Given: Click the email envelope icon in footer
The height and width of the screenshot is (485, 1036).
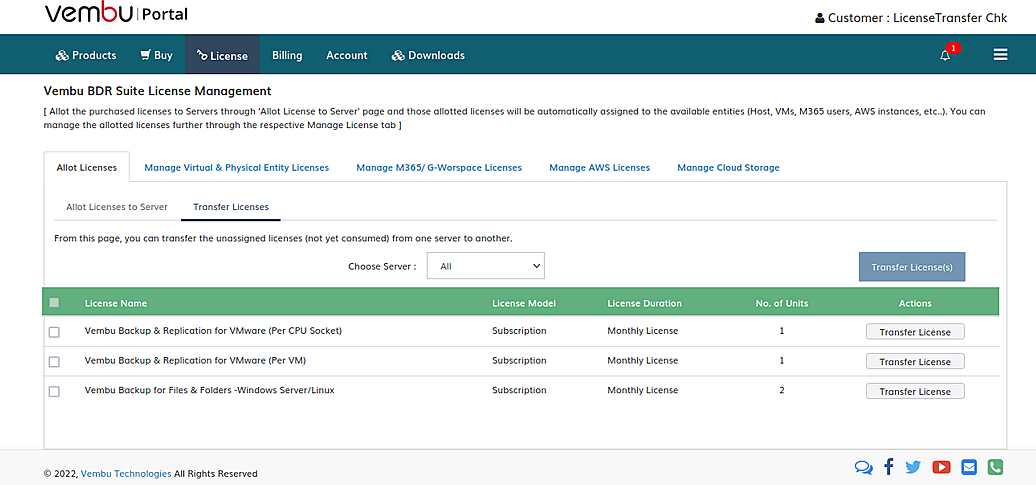Looking at the screenshot, I should tap(969, 467).
